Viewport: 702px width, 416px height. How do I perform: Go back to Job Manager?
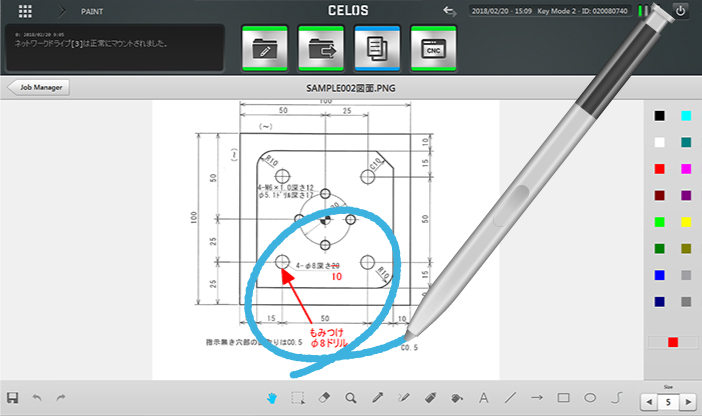pyautogui.click(x=39, y=87)
